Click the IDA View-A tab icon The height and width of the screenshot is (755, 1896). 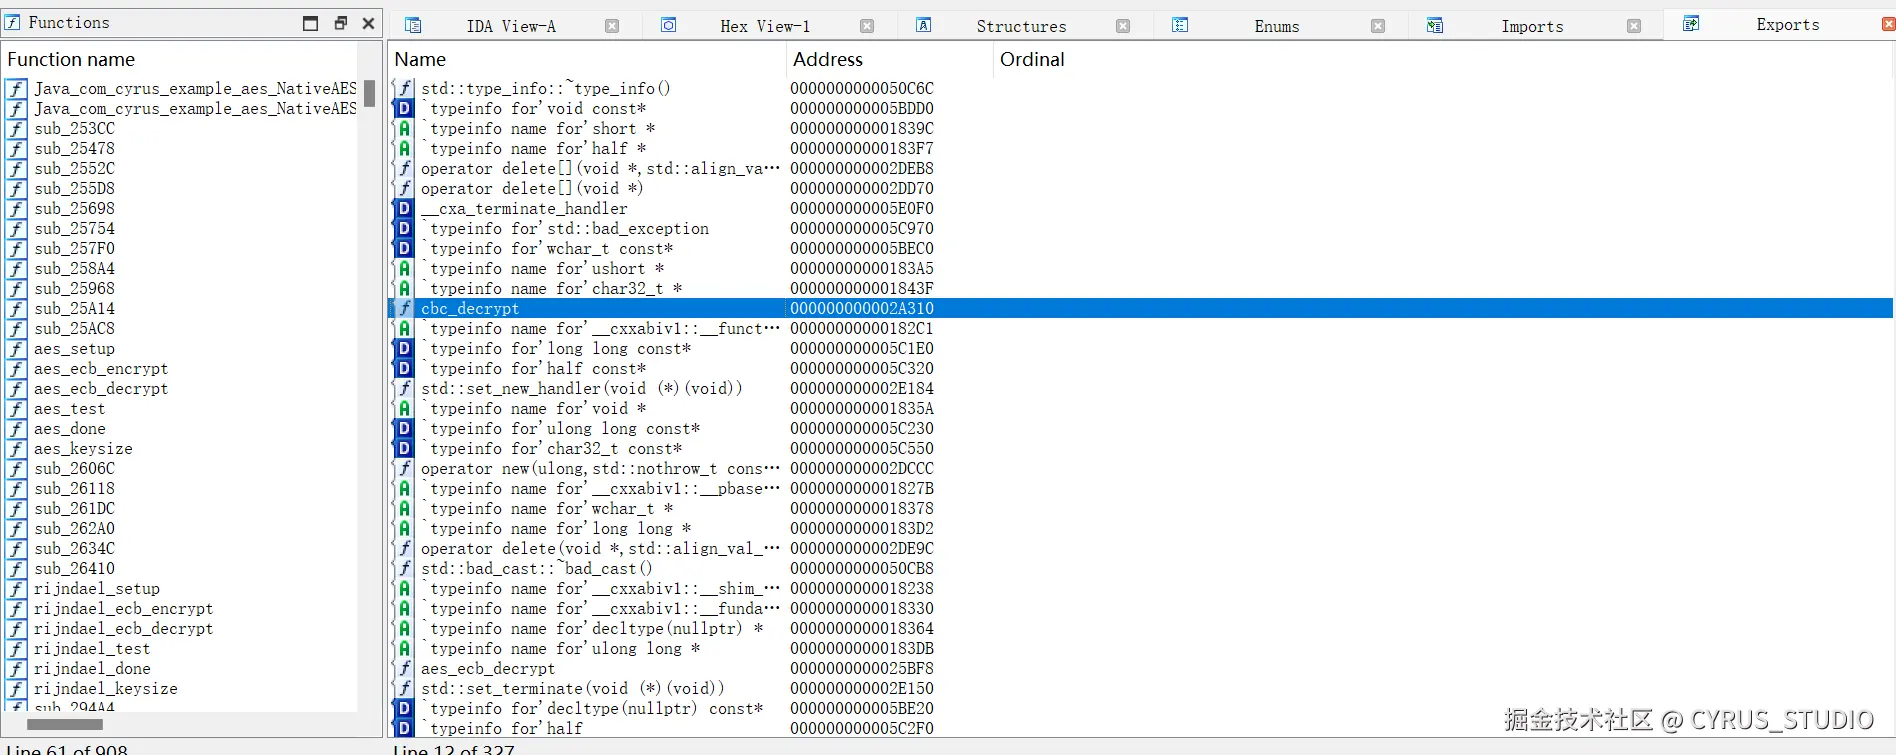pyautogui.click(x=413, y=25)
